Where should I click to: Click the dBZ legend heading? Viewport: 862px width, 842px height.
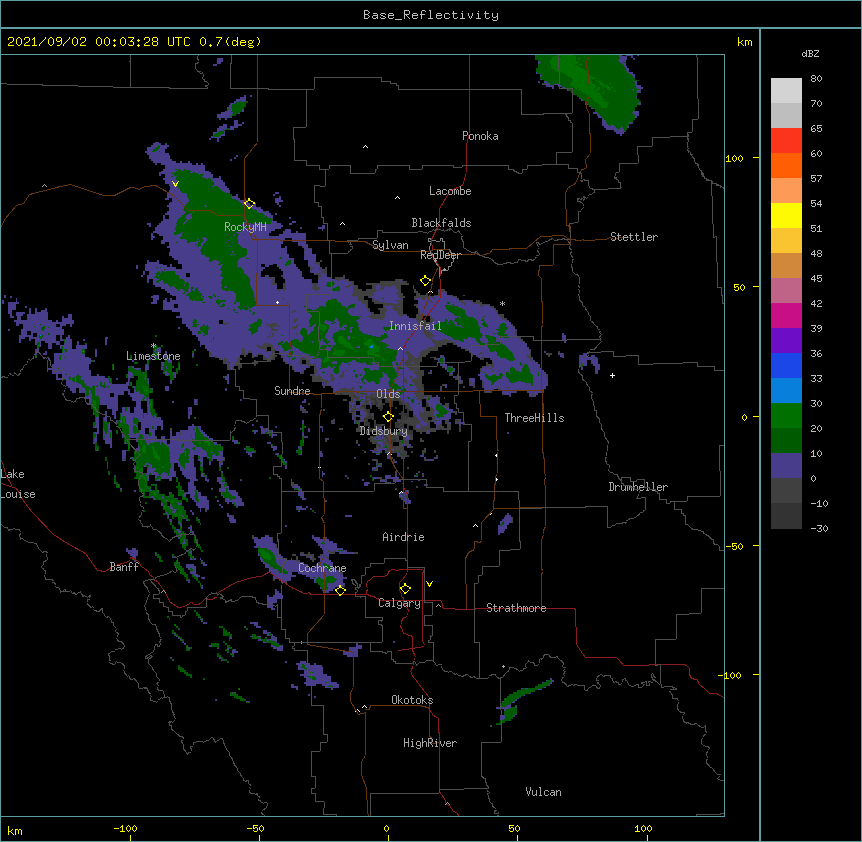tap(810, 53)
